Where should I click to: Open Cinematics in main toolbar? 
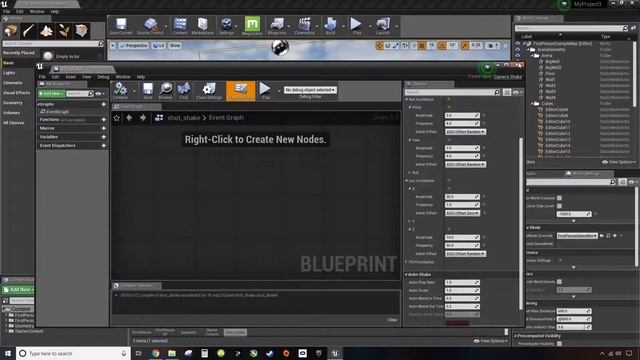coord(304,26)
